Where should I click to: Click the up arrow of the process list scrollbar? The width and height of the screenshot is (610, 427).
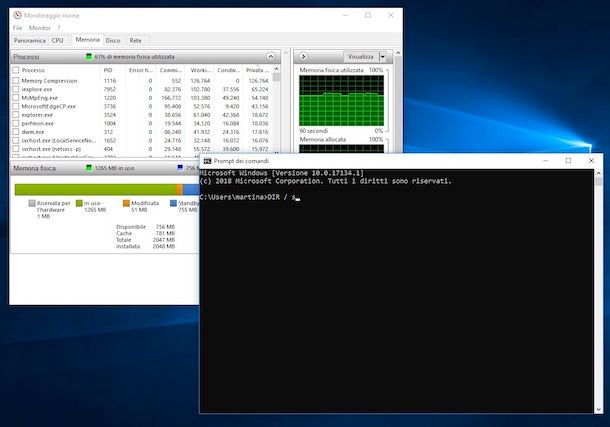click(276, 69)
